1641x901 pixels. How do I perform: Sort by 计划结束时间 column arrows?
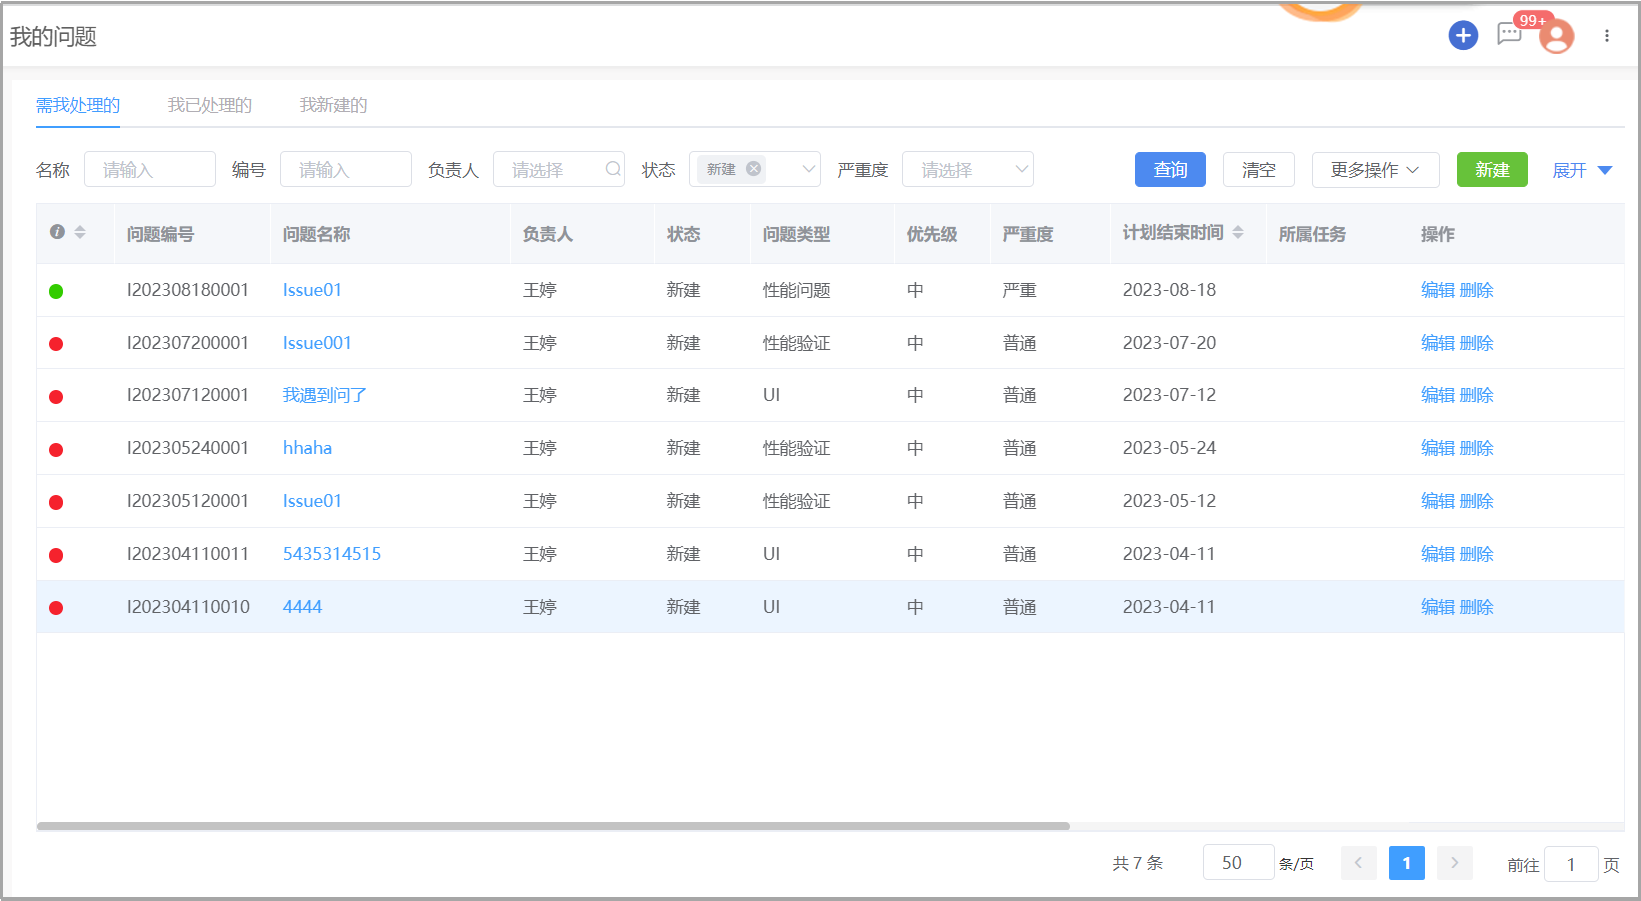[1238, 232]
